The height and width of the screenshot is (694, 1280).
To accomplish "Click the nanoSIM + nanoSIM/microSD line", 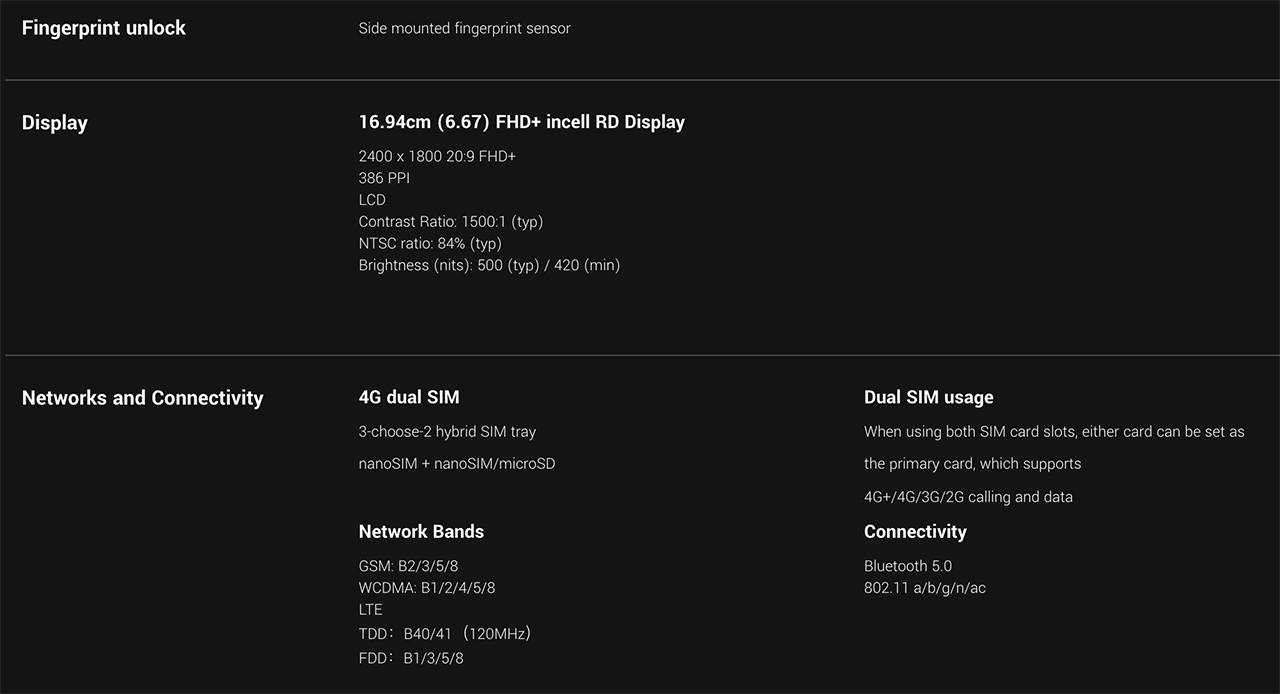I will pos(456,464).
